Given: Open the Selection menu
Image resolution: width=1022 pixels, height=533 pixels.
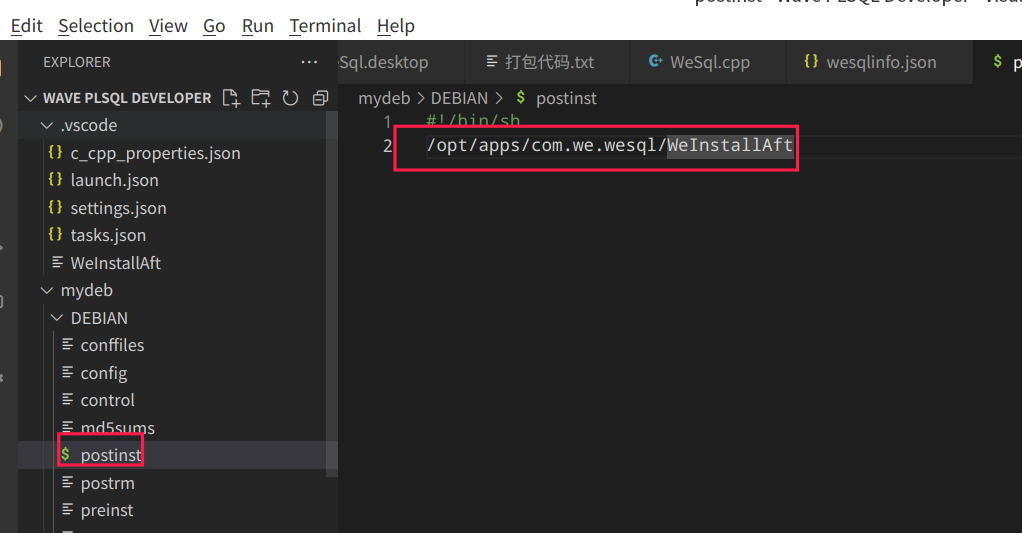Looking at the screenshot, I should [96, 26].
